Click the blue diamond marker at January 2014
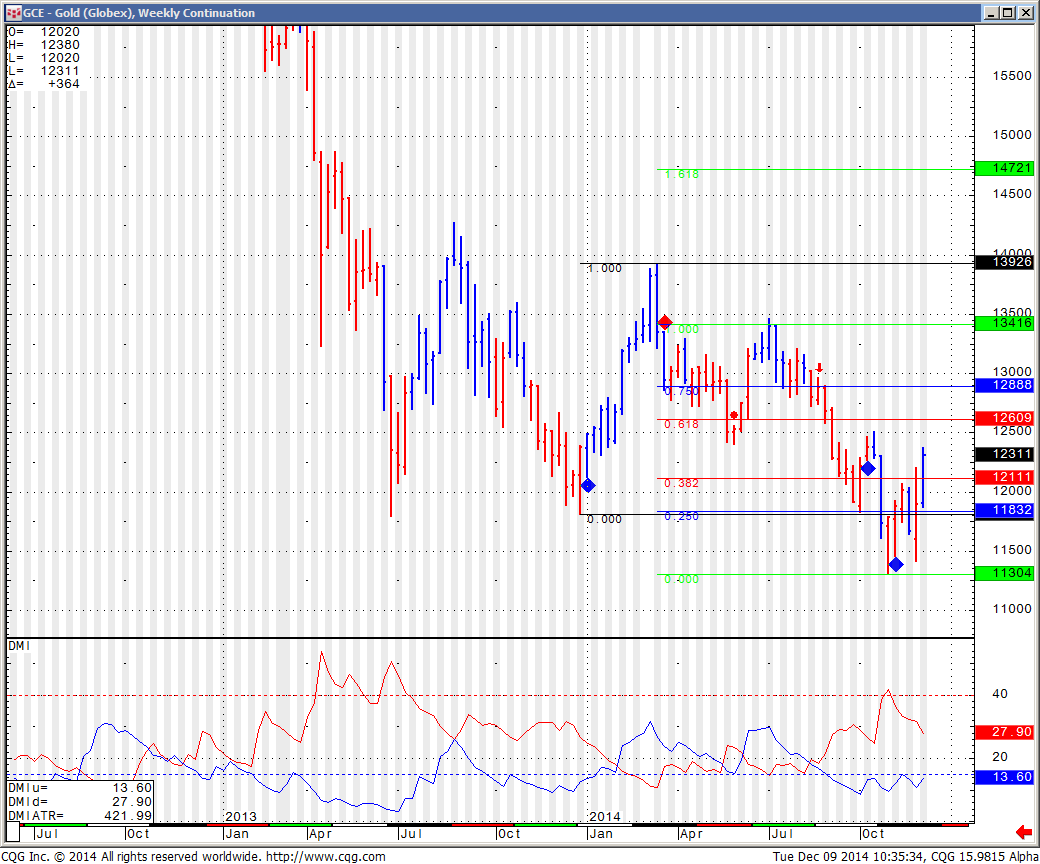Viewport: 1040px width, 864px height. click(587, 485)
